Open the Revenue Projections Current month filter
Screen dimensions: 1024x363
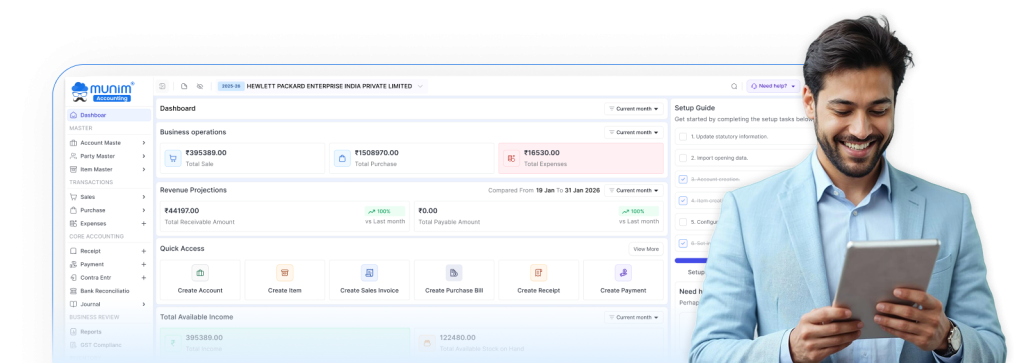(633, 191)
